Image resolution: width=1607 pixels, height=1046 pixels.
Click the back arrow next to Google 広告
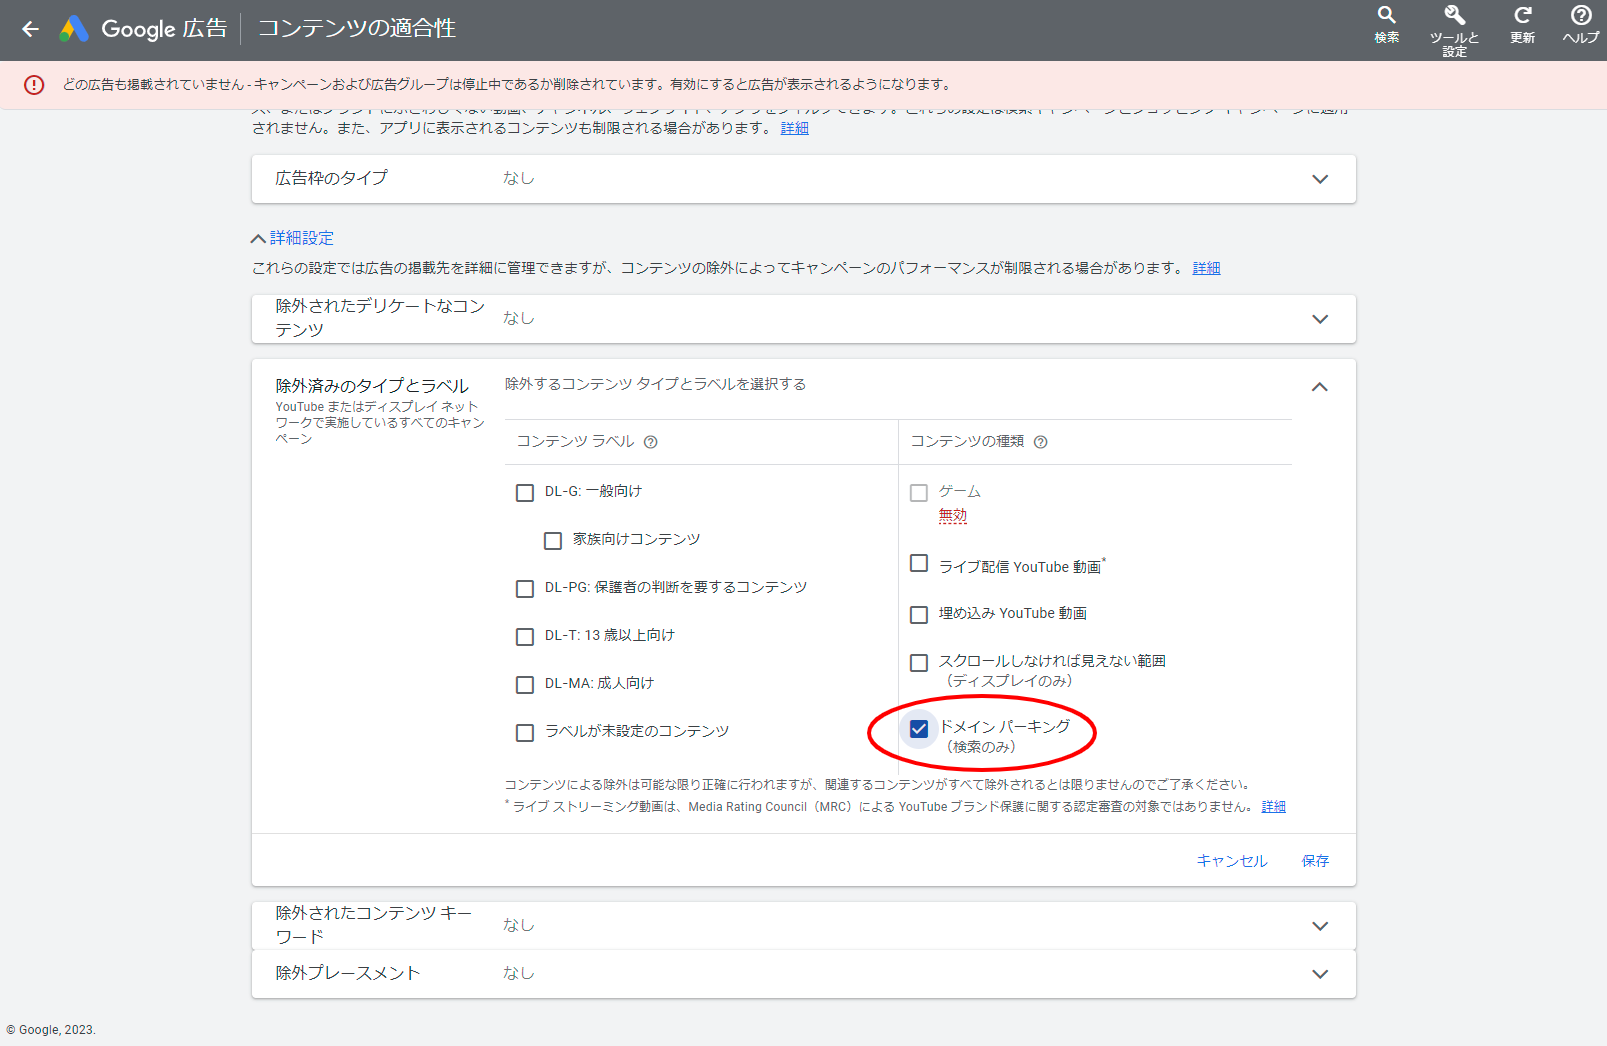(x=30, y=29)
